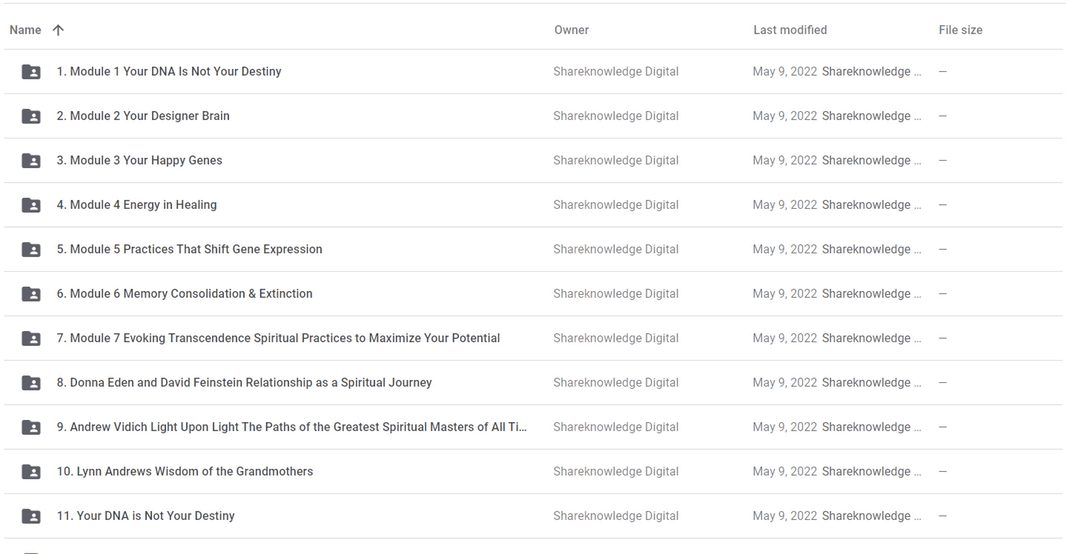Click Shareknowledge Digital owner for Module 2
Image resolution: width=1066 pixels, height=554 pixels.
pyautogui.click(x=616, y=116)
